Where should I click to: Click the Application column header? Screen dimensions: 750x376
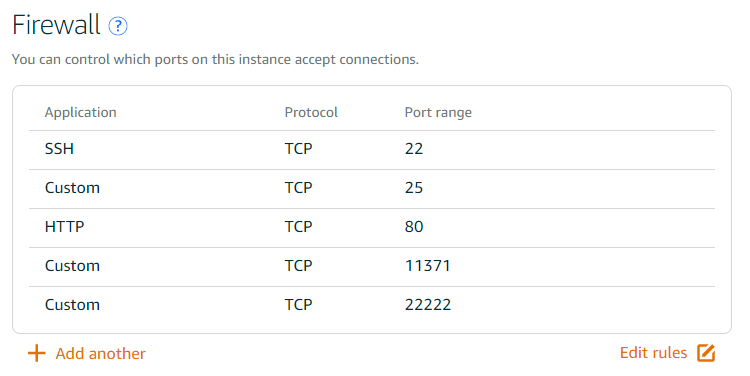tap(80, 113)
